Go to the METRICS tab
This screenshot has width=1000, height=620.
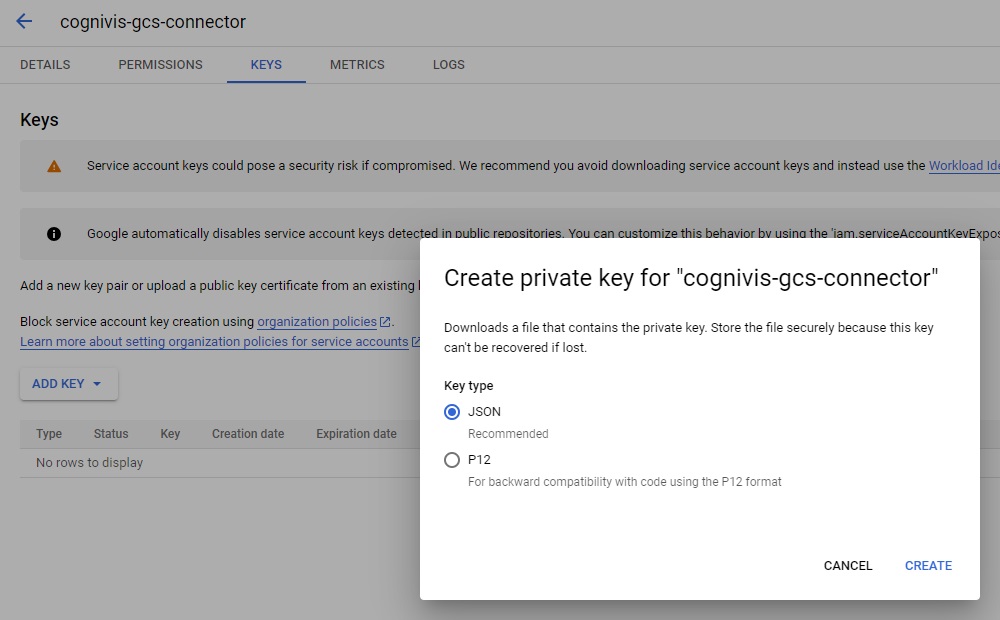pos(357,65)
